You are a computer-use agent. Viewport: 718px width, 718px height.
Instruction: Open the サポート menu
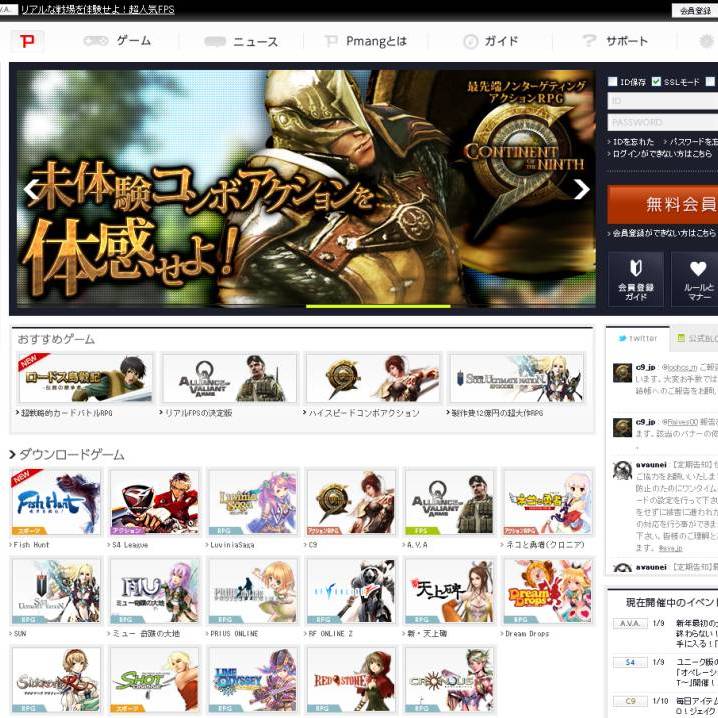tap(615, 41)
